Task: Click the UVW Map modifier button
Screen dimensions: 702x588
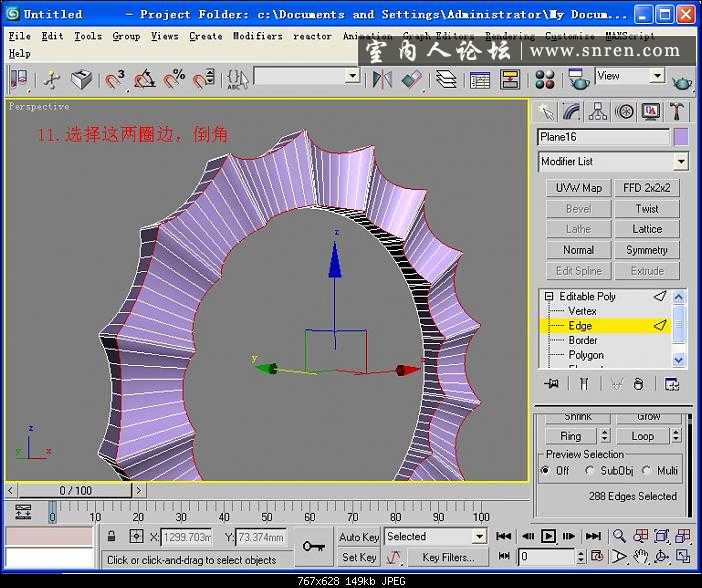Action: (578, 188)
